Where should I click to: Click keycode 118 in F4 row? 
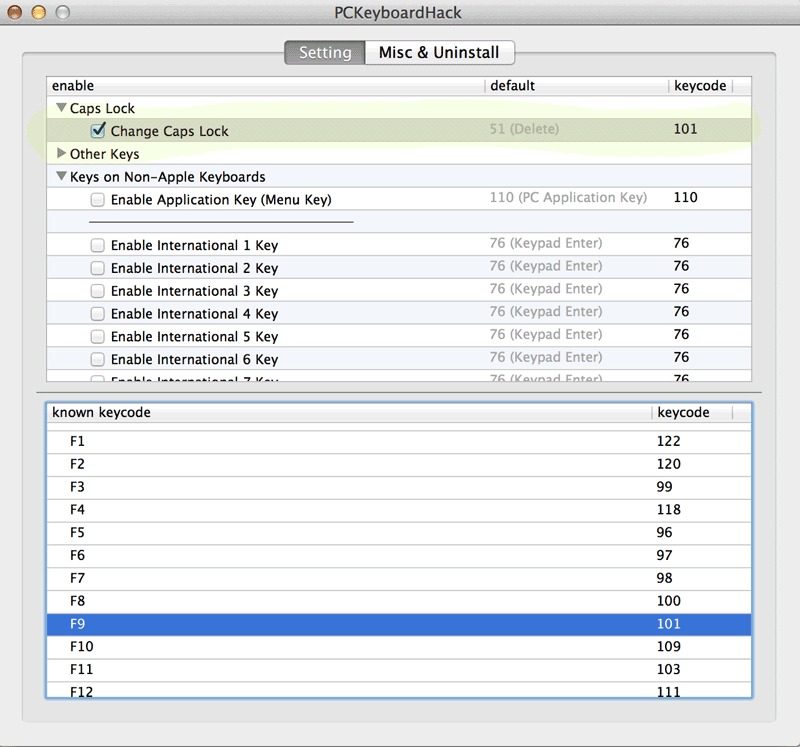coord(668,510)
